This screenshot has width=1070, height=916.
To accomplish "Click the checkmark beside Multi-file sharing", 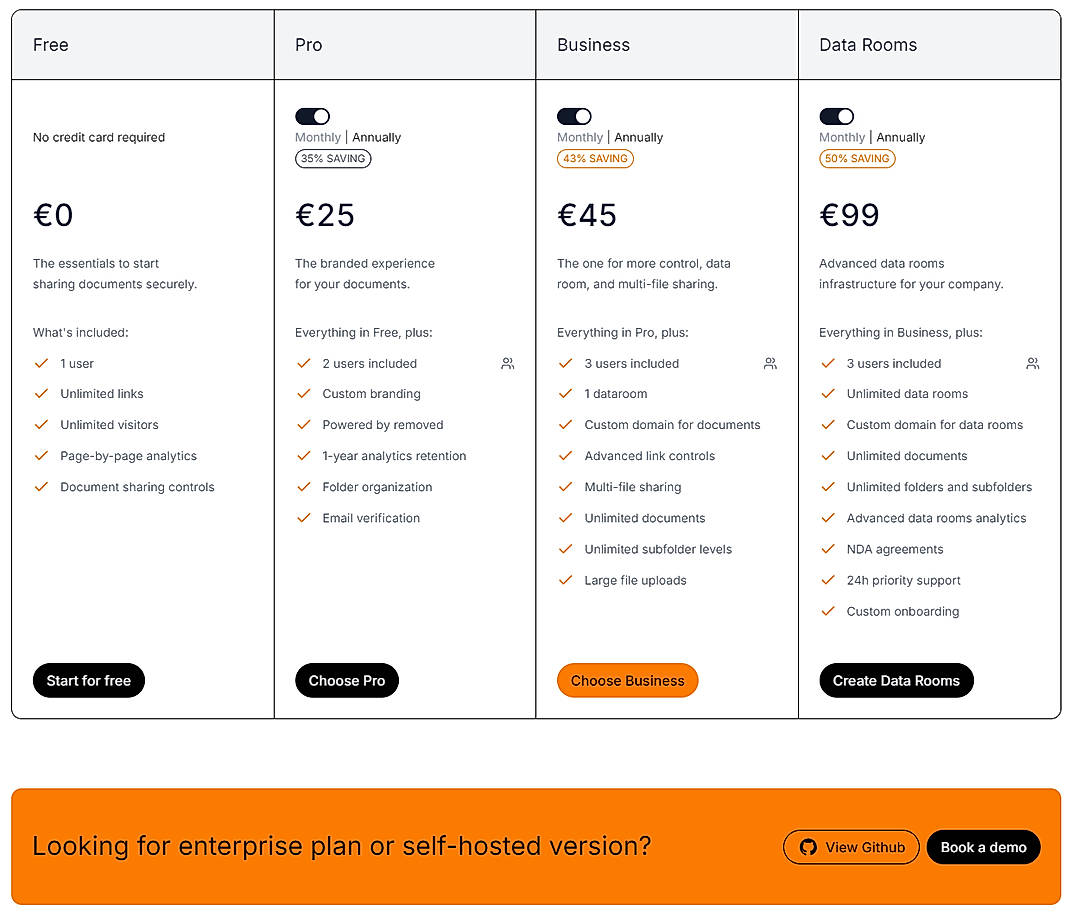I will click(565, 487).
